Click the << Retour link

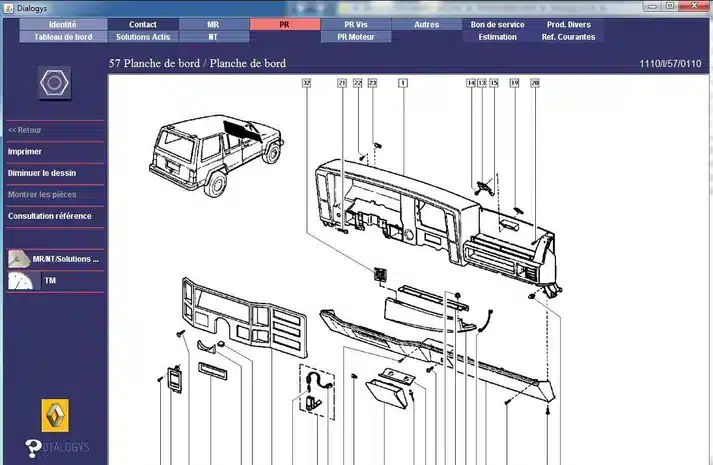tap(25, 130)
